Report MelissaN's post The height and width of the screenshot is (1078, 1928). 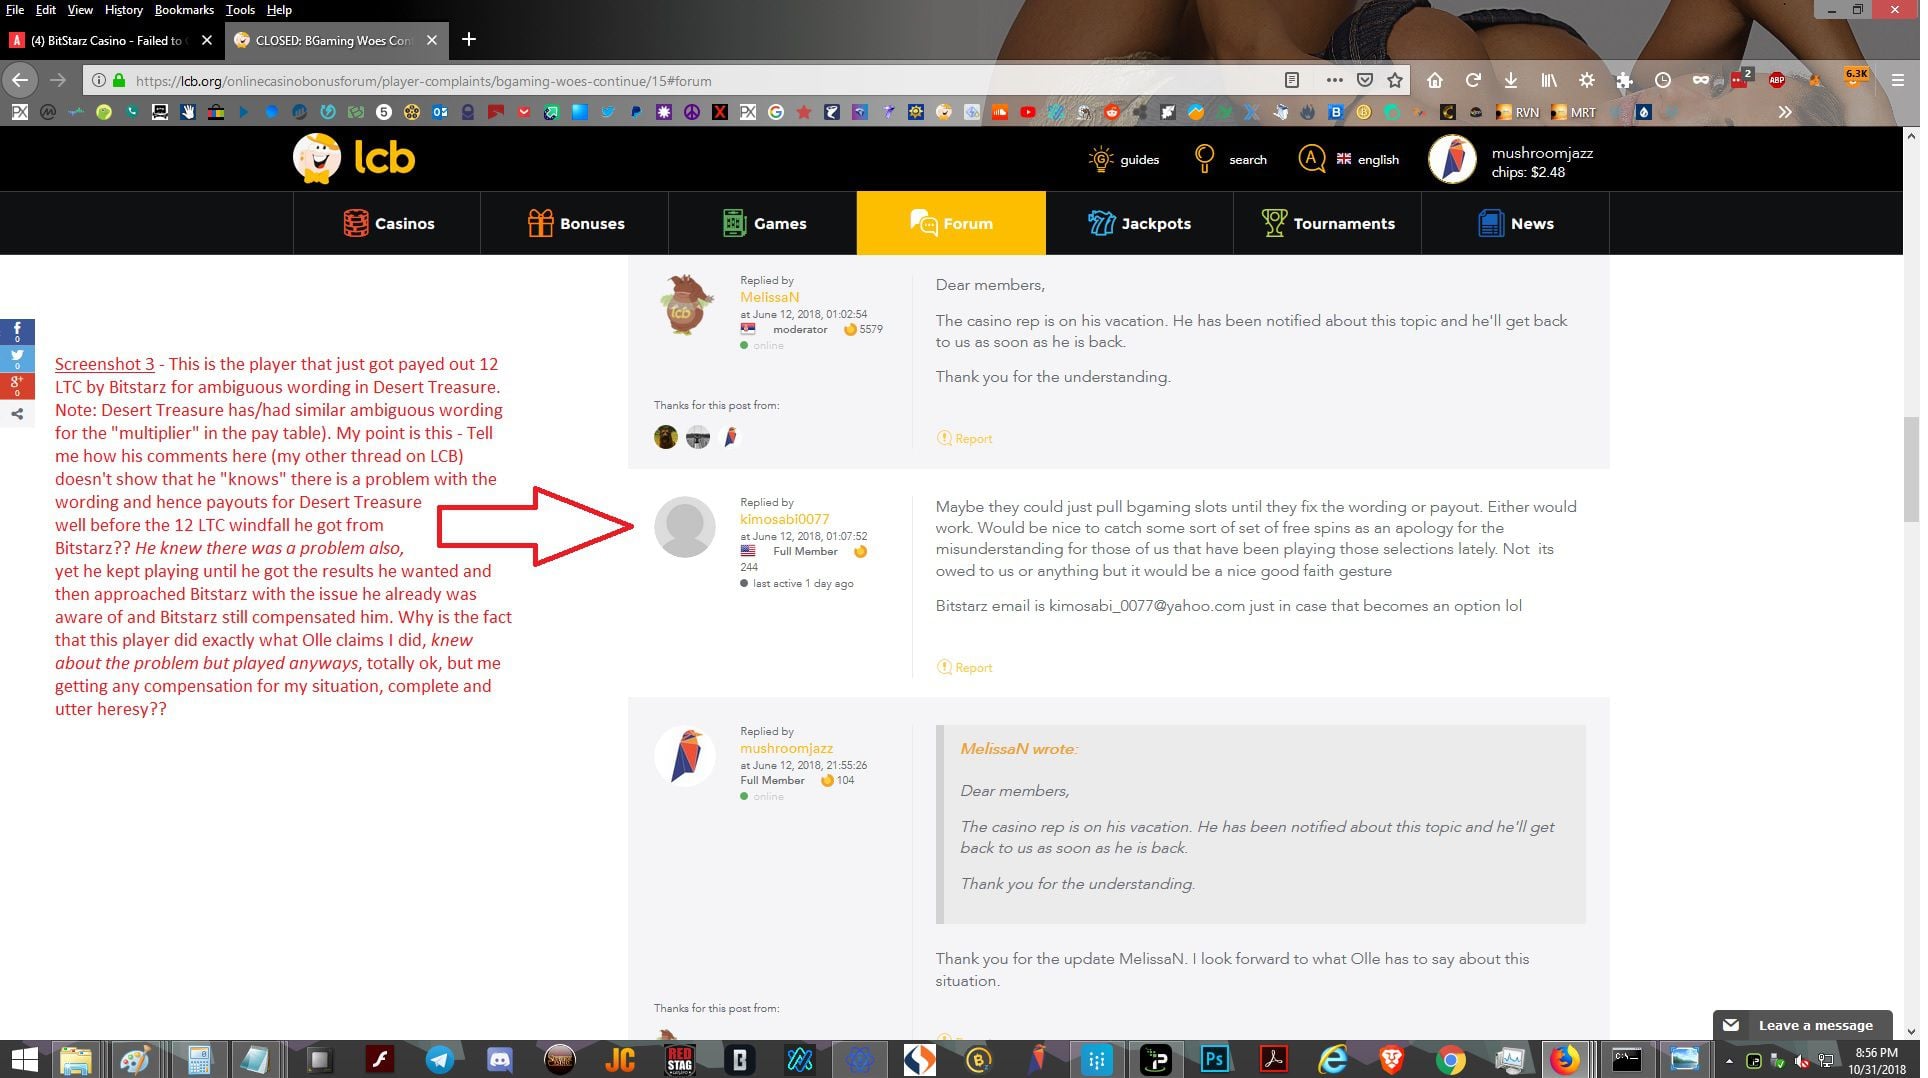point(964,438)
